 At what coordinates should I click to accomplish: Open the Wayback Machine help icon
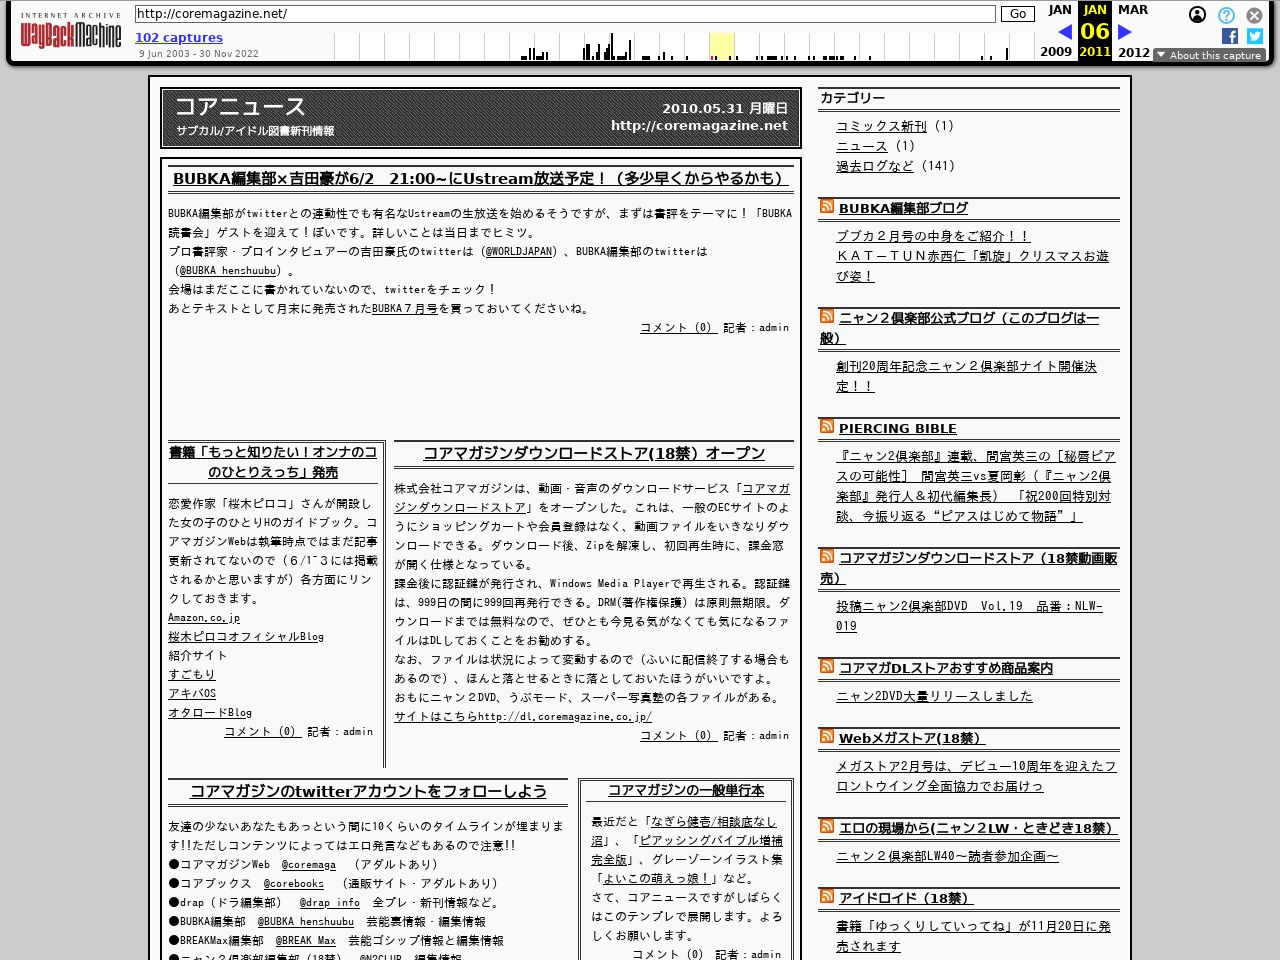click(x=1224, y=14)
